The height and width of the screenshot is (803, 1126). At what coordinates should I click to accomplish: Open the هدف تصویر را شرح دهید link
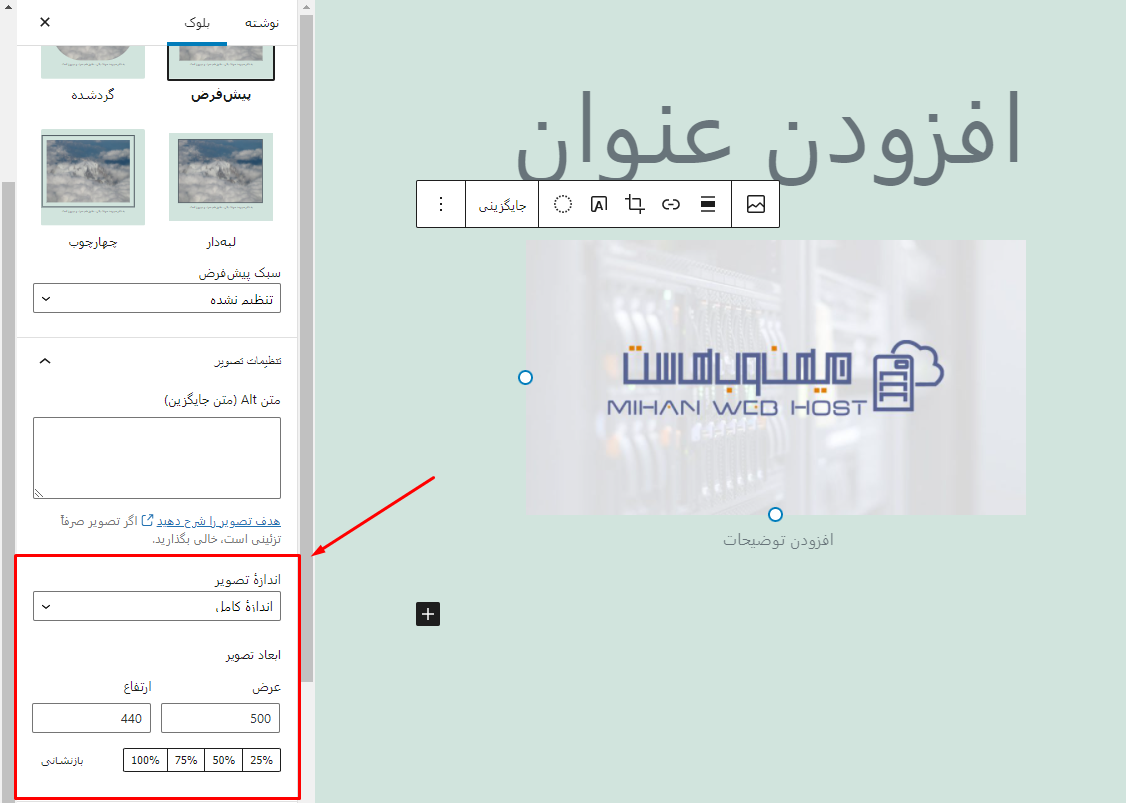(218, 521)
